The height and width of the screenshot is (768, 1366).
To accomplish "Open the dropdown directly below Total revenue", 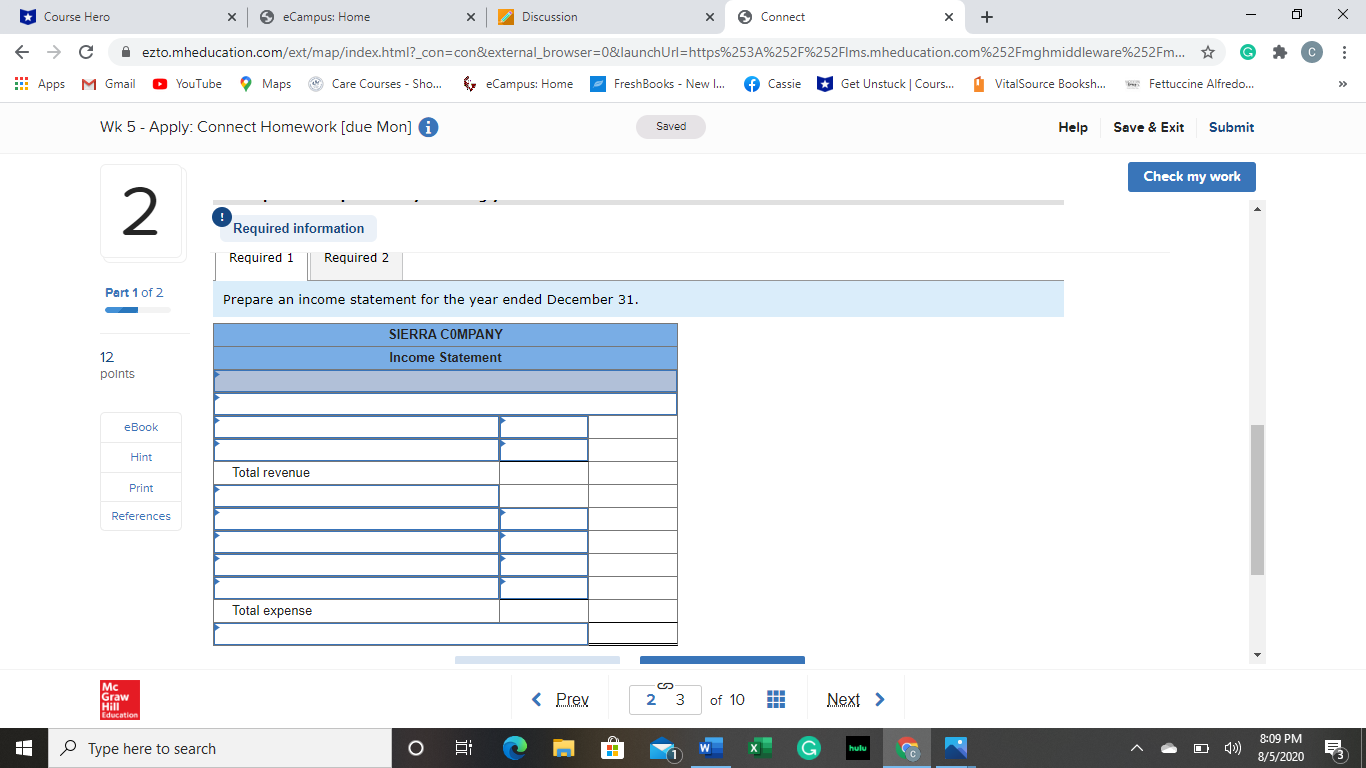I will pyautogui.click(x=356, y=496).
